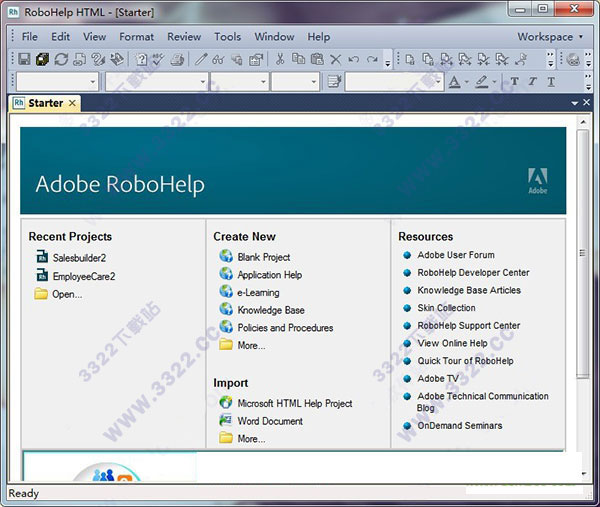Create a new Blank Project
Viewport: 600px width, 507px height.
(x=263, y=257)
